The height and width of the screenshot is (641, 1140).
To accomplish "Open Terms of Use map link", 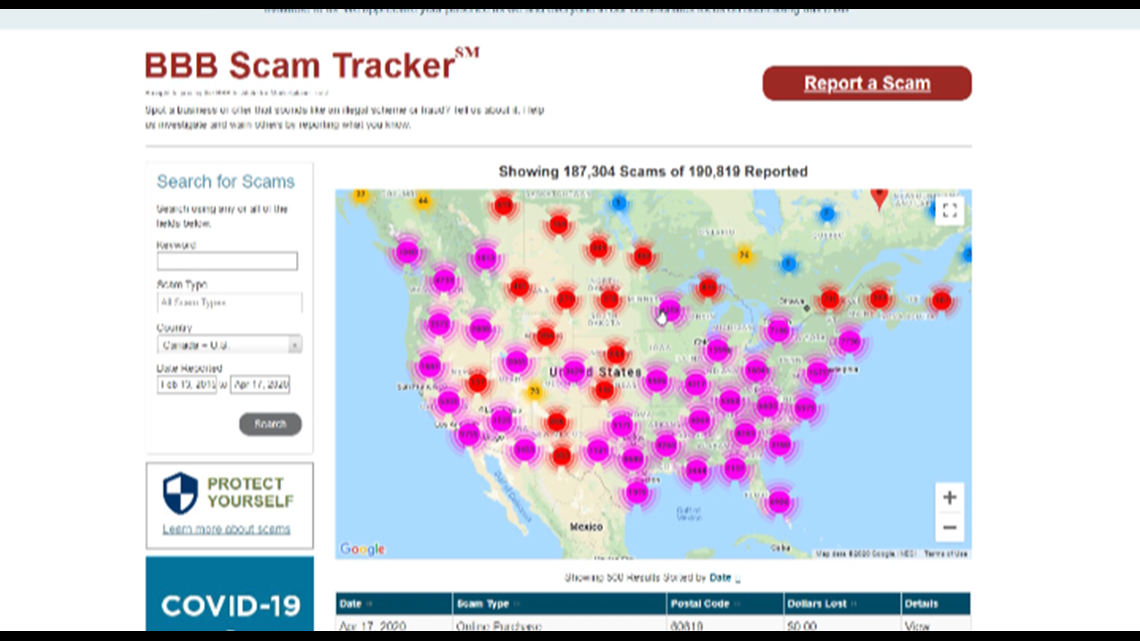I will (945, 554).
